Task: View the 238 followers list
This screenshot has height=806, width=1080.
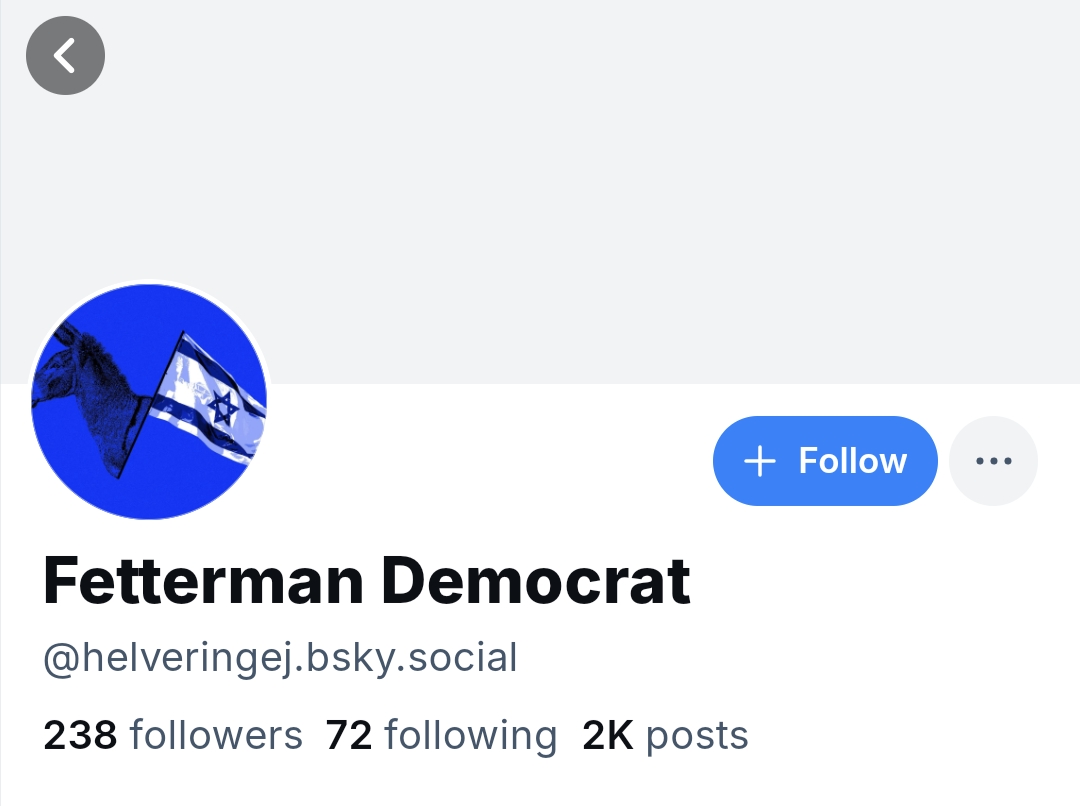Action: [173, 735]
